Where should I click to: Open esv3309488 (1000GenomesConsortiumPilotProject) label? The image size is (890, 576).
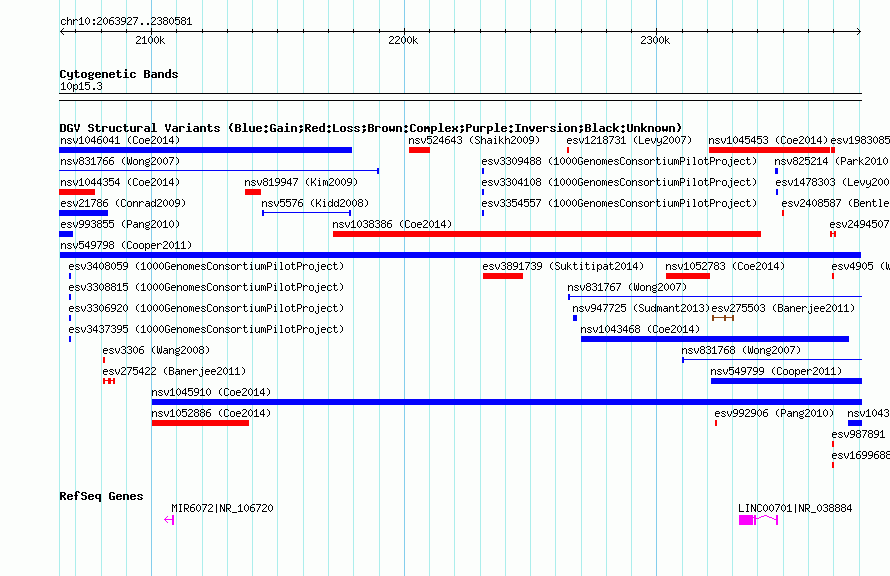(619, 161)
